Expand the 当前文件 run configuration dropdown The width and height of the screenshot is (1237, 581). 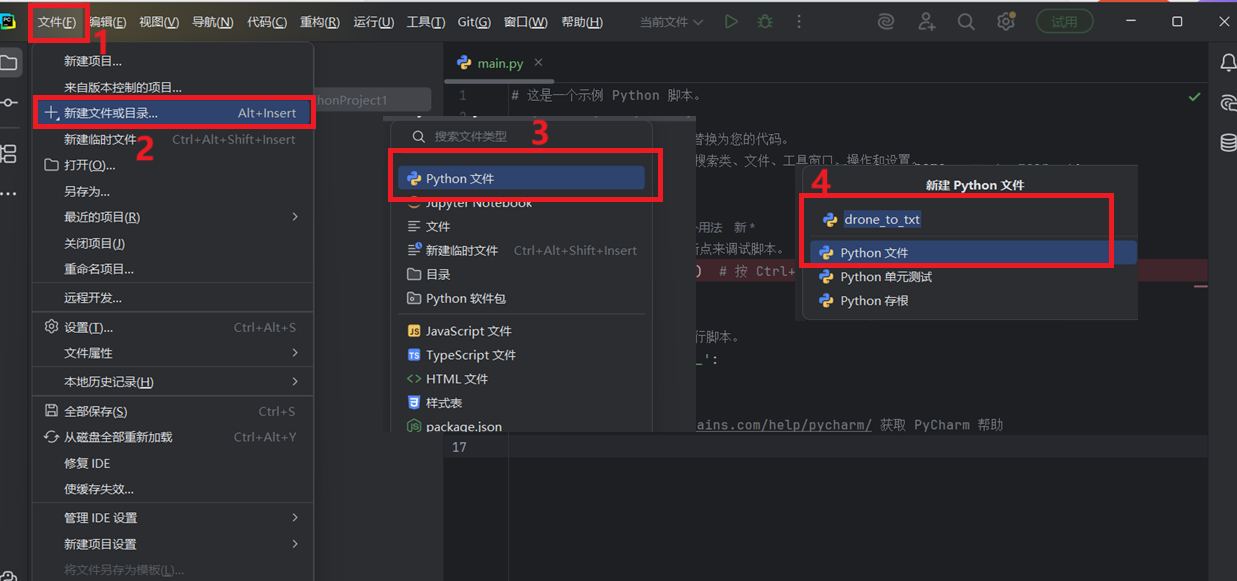pos(671,22)
